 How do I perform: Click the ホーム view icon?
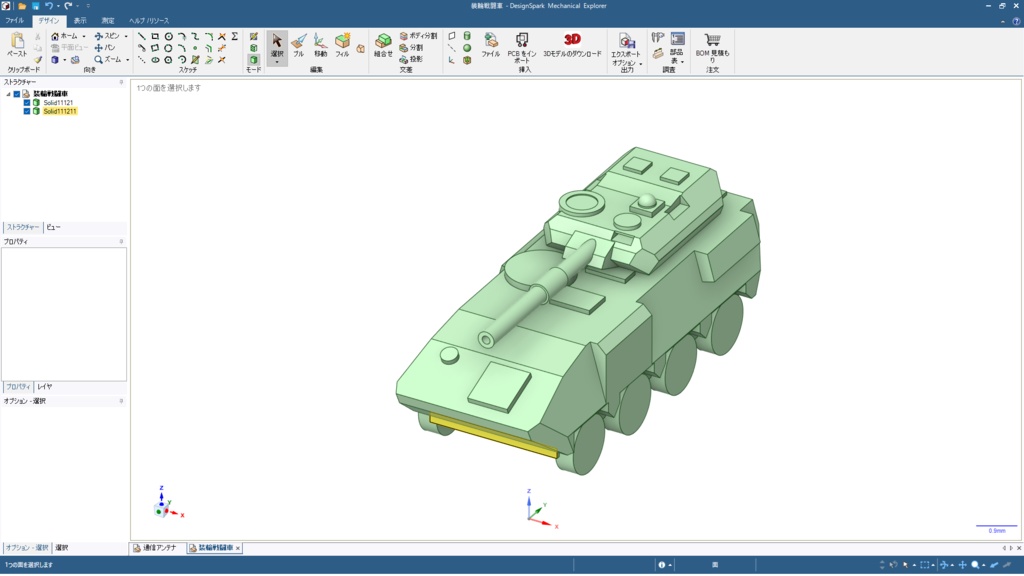click(55, 37)
